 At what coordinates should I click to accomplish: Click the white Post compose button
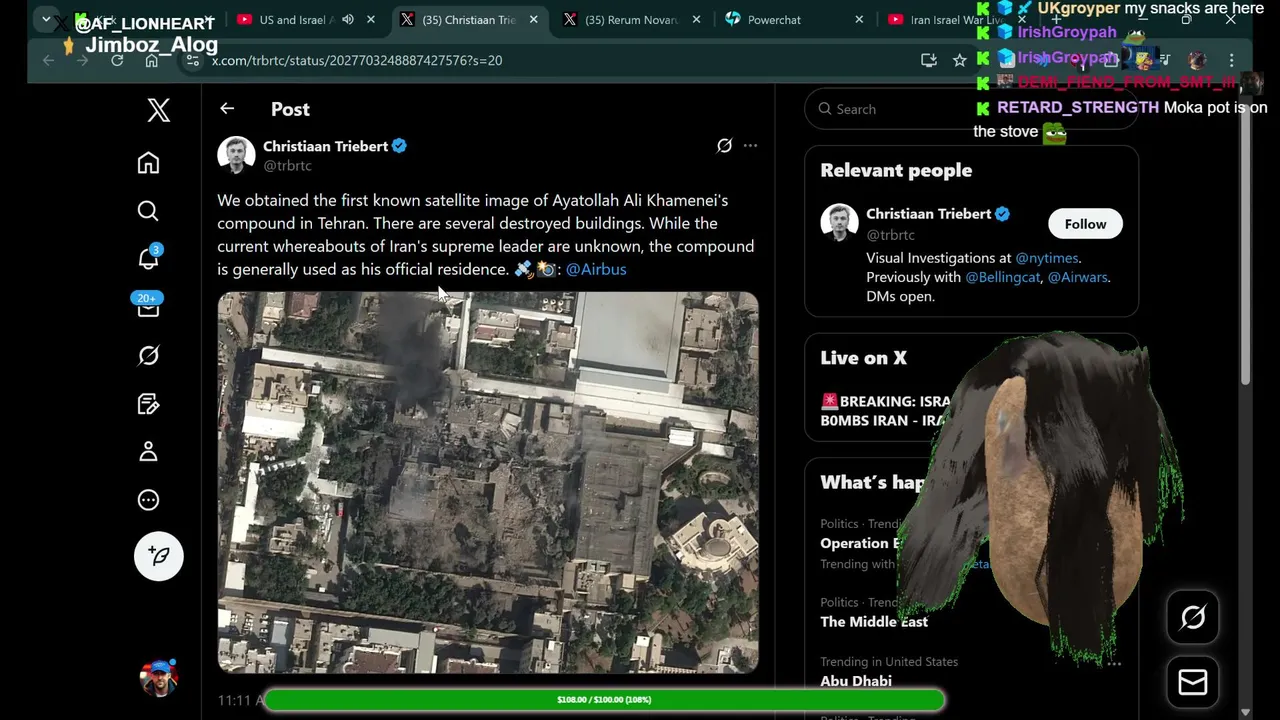pos(159,556)
